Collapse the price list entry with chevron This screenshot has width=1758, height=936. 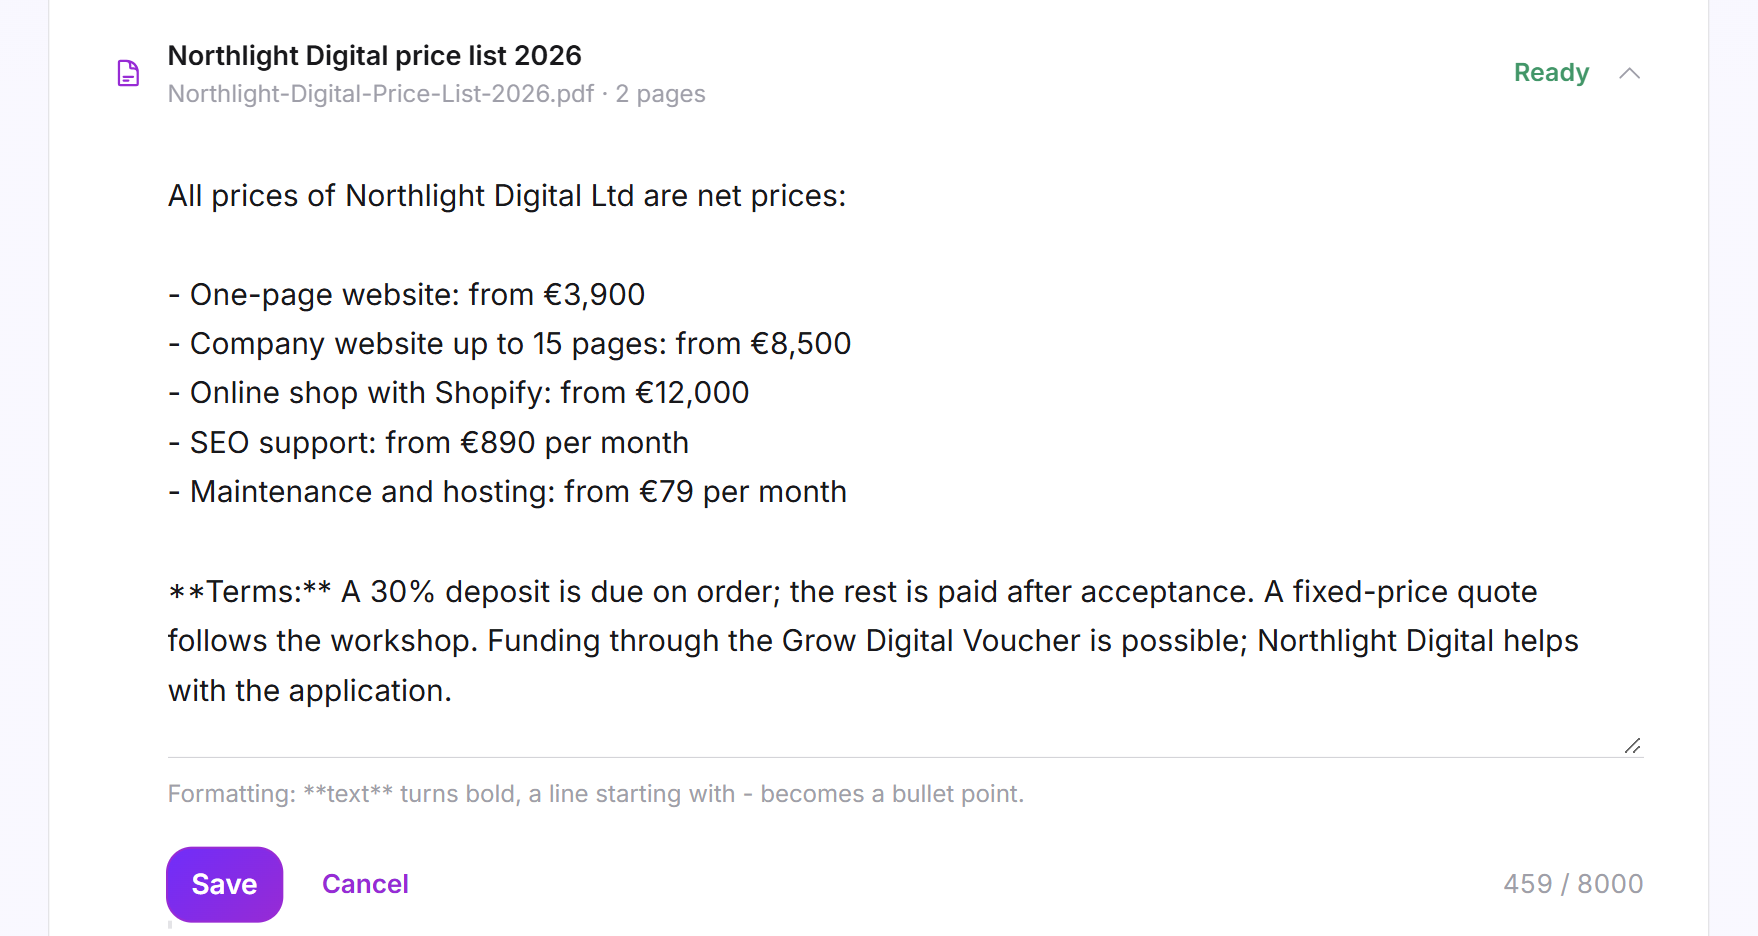click(x=1629, y=73)
